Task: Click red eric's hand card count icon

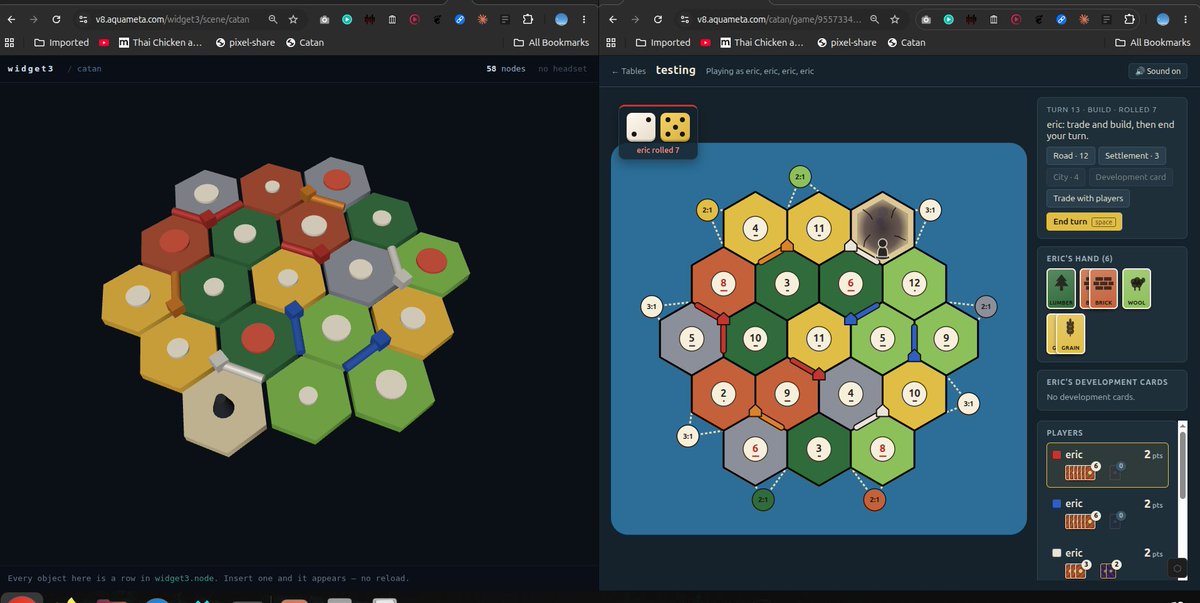Action: tap(1079, 472)
